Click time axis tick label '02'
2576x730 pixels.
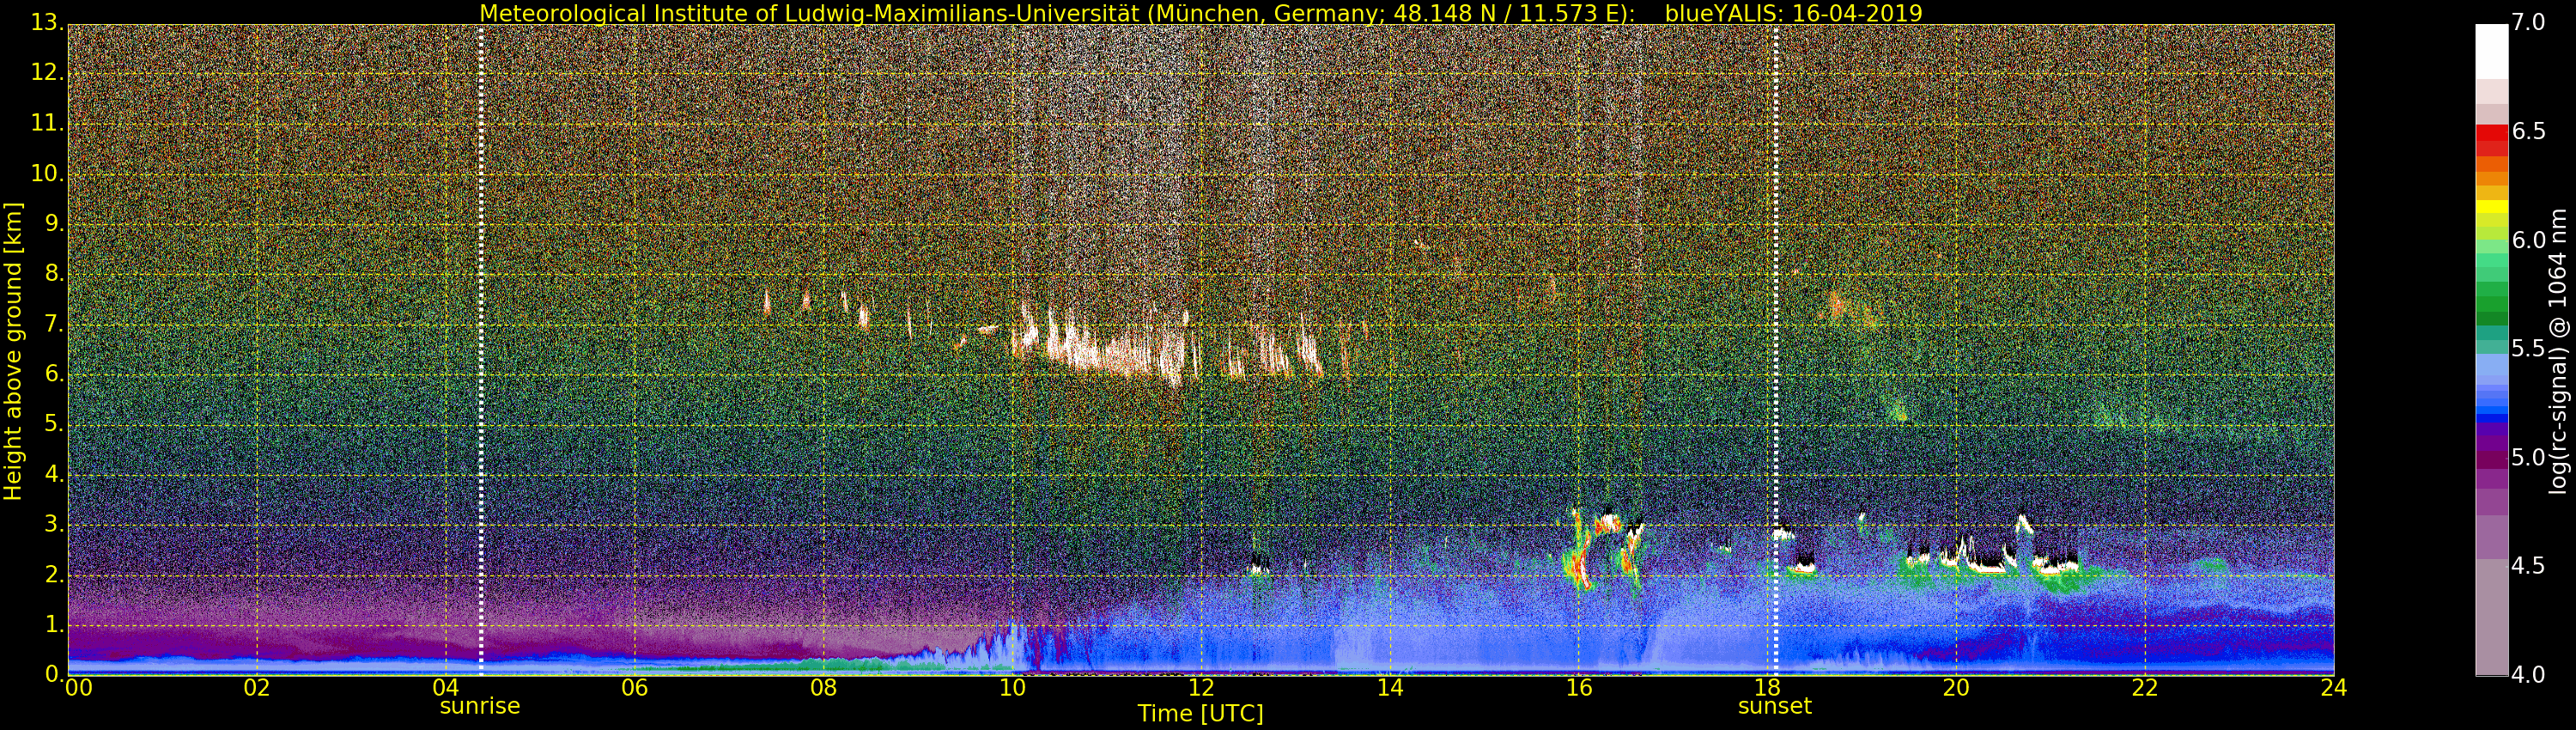257,688
